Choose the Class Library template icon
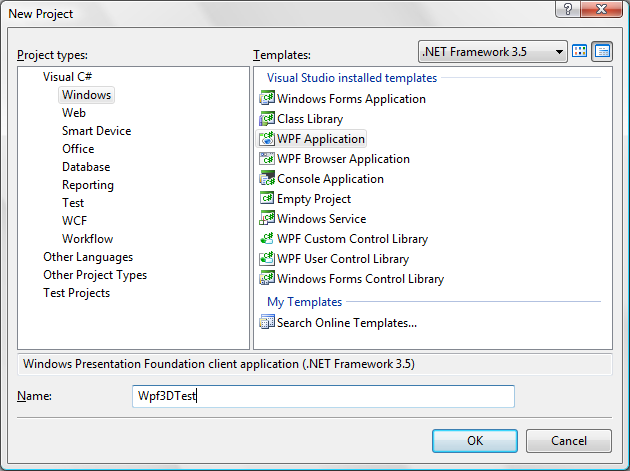 click(x=267, y=119)
